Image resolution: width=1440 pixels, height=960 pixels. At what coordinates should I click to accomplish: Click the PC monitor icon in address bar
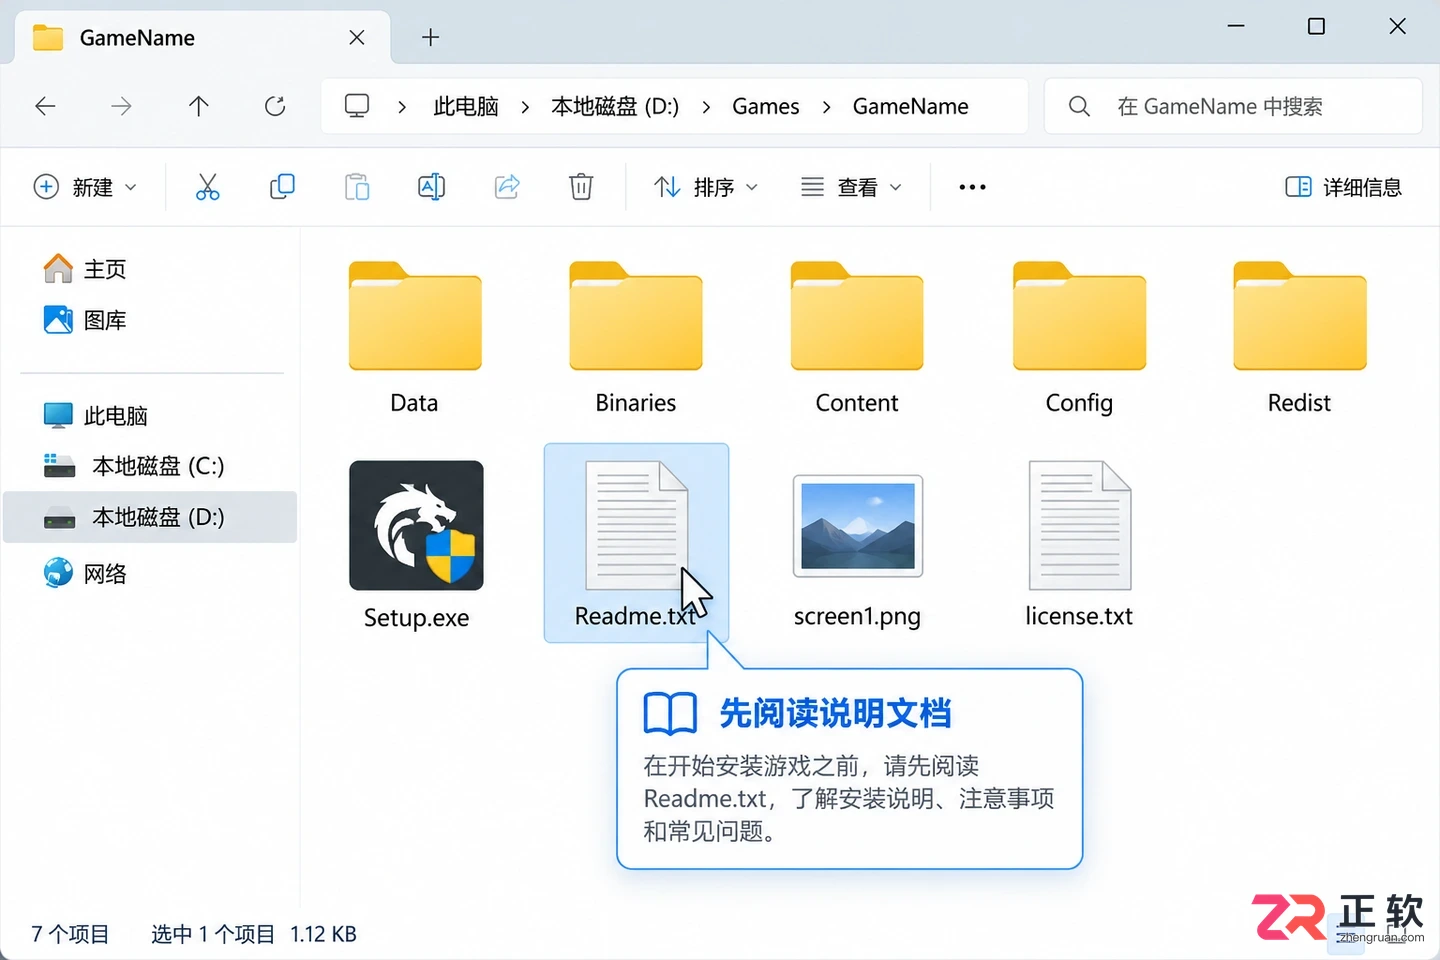tap(357, 106)
